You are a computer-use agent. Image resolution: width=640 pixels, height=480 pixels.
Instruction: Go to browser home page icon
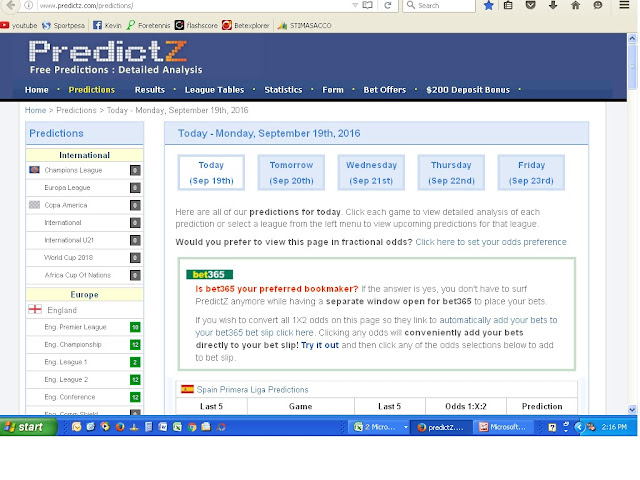(x=576, y=5)
